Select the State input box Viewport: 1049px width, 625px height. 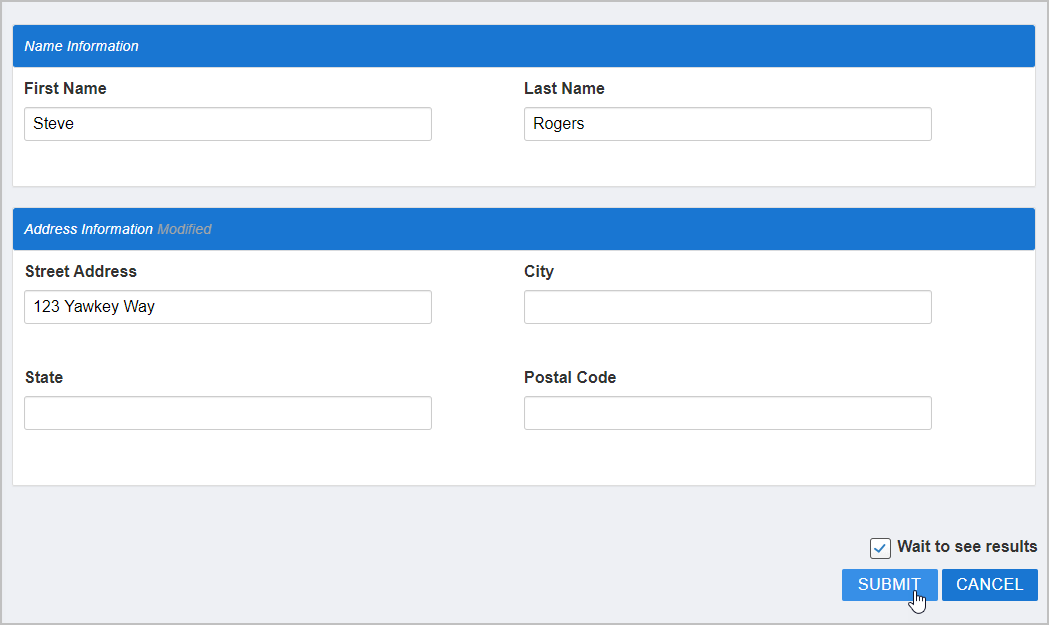click(227, 412)
